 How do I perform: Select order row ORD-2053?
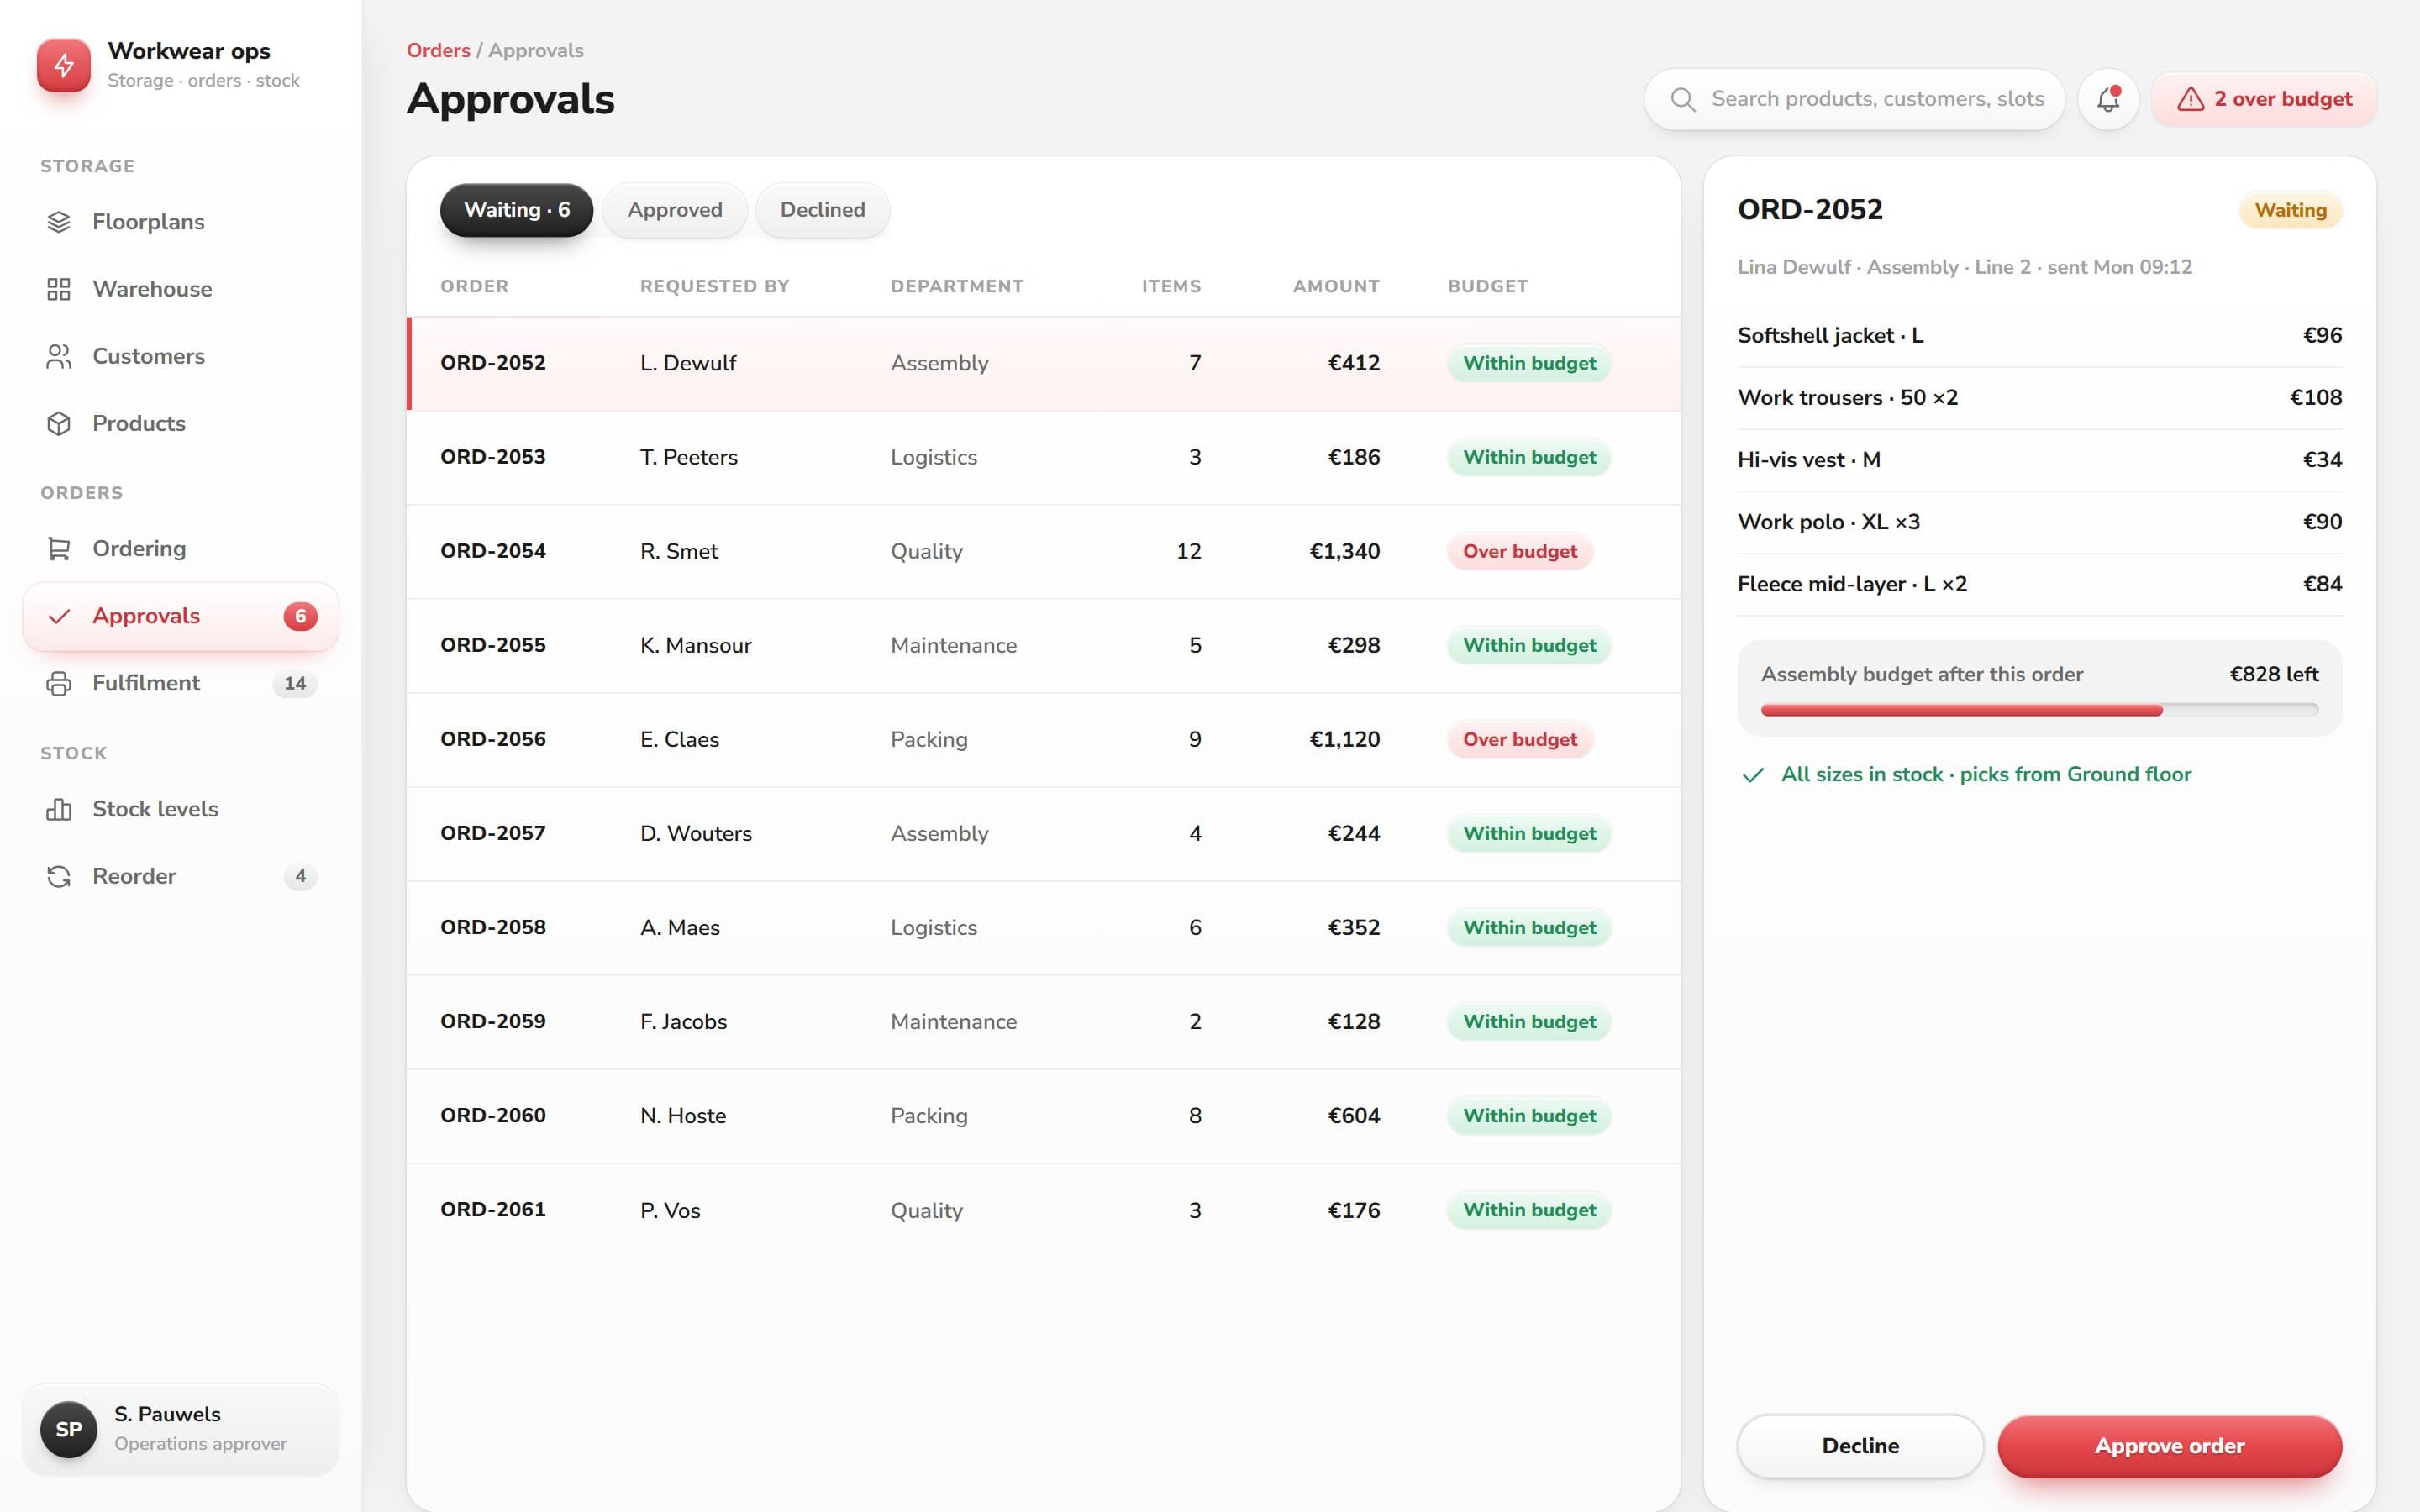click(x=1043, y=457)
